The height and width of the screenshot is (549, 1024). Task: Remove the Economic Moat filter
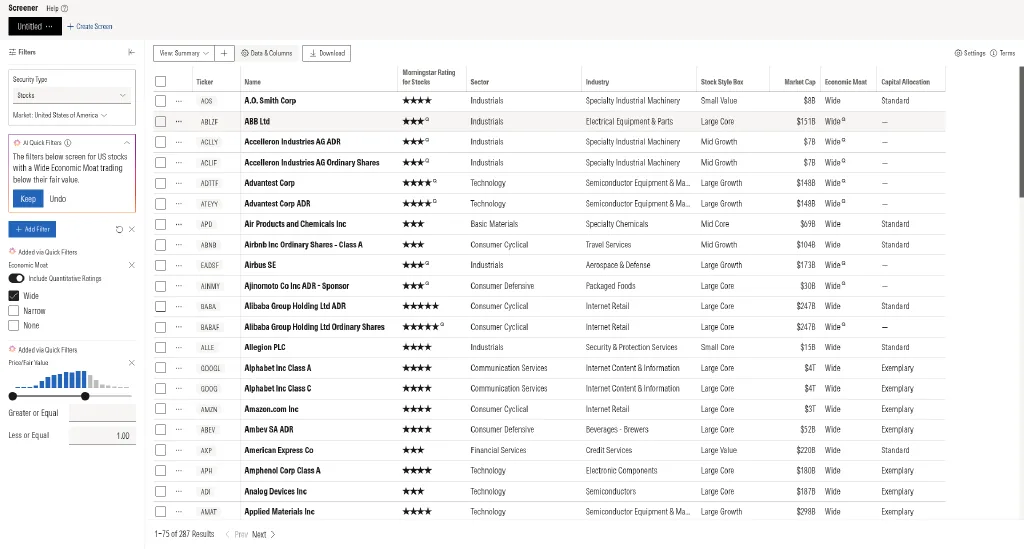coord(132,265)
